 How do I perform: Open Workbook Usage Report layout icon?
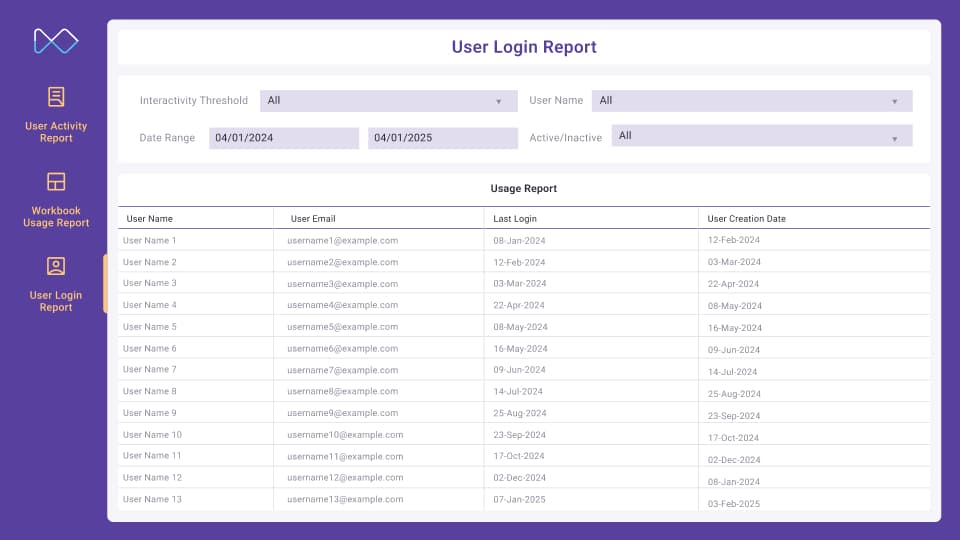(56, 182)
